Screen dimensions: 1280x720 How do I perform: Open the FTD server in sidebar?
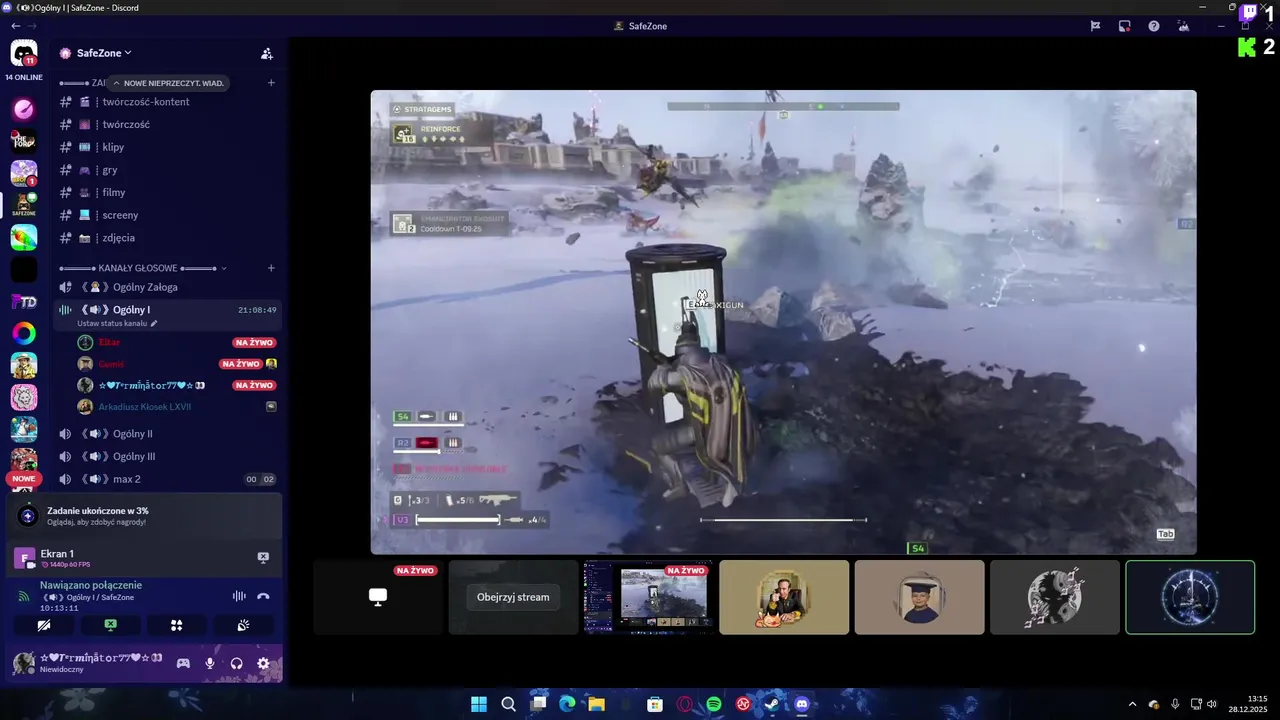coord(24,302)
